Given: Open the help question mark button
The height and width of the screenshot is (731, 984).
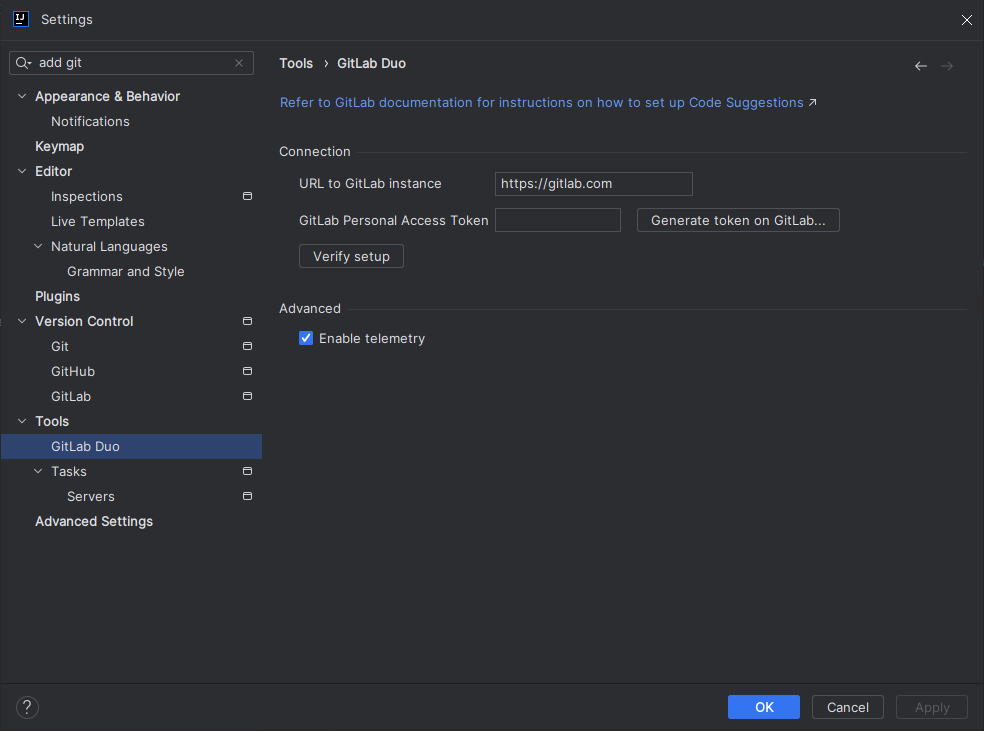Looking at the screenshot, I should [27, 708].
